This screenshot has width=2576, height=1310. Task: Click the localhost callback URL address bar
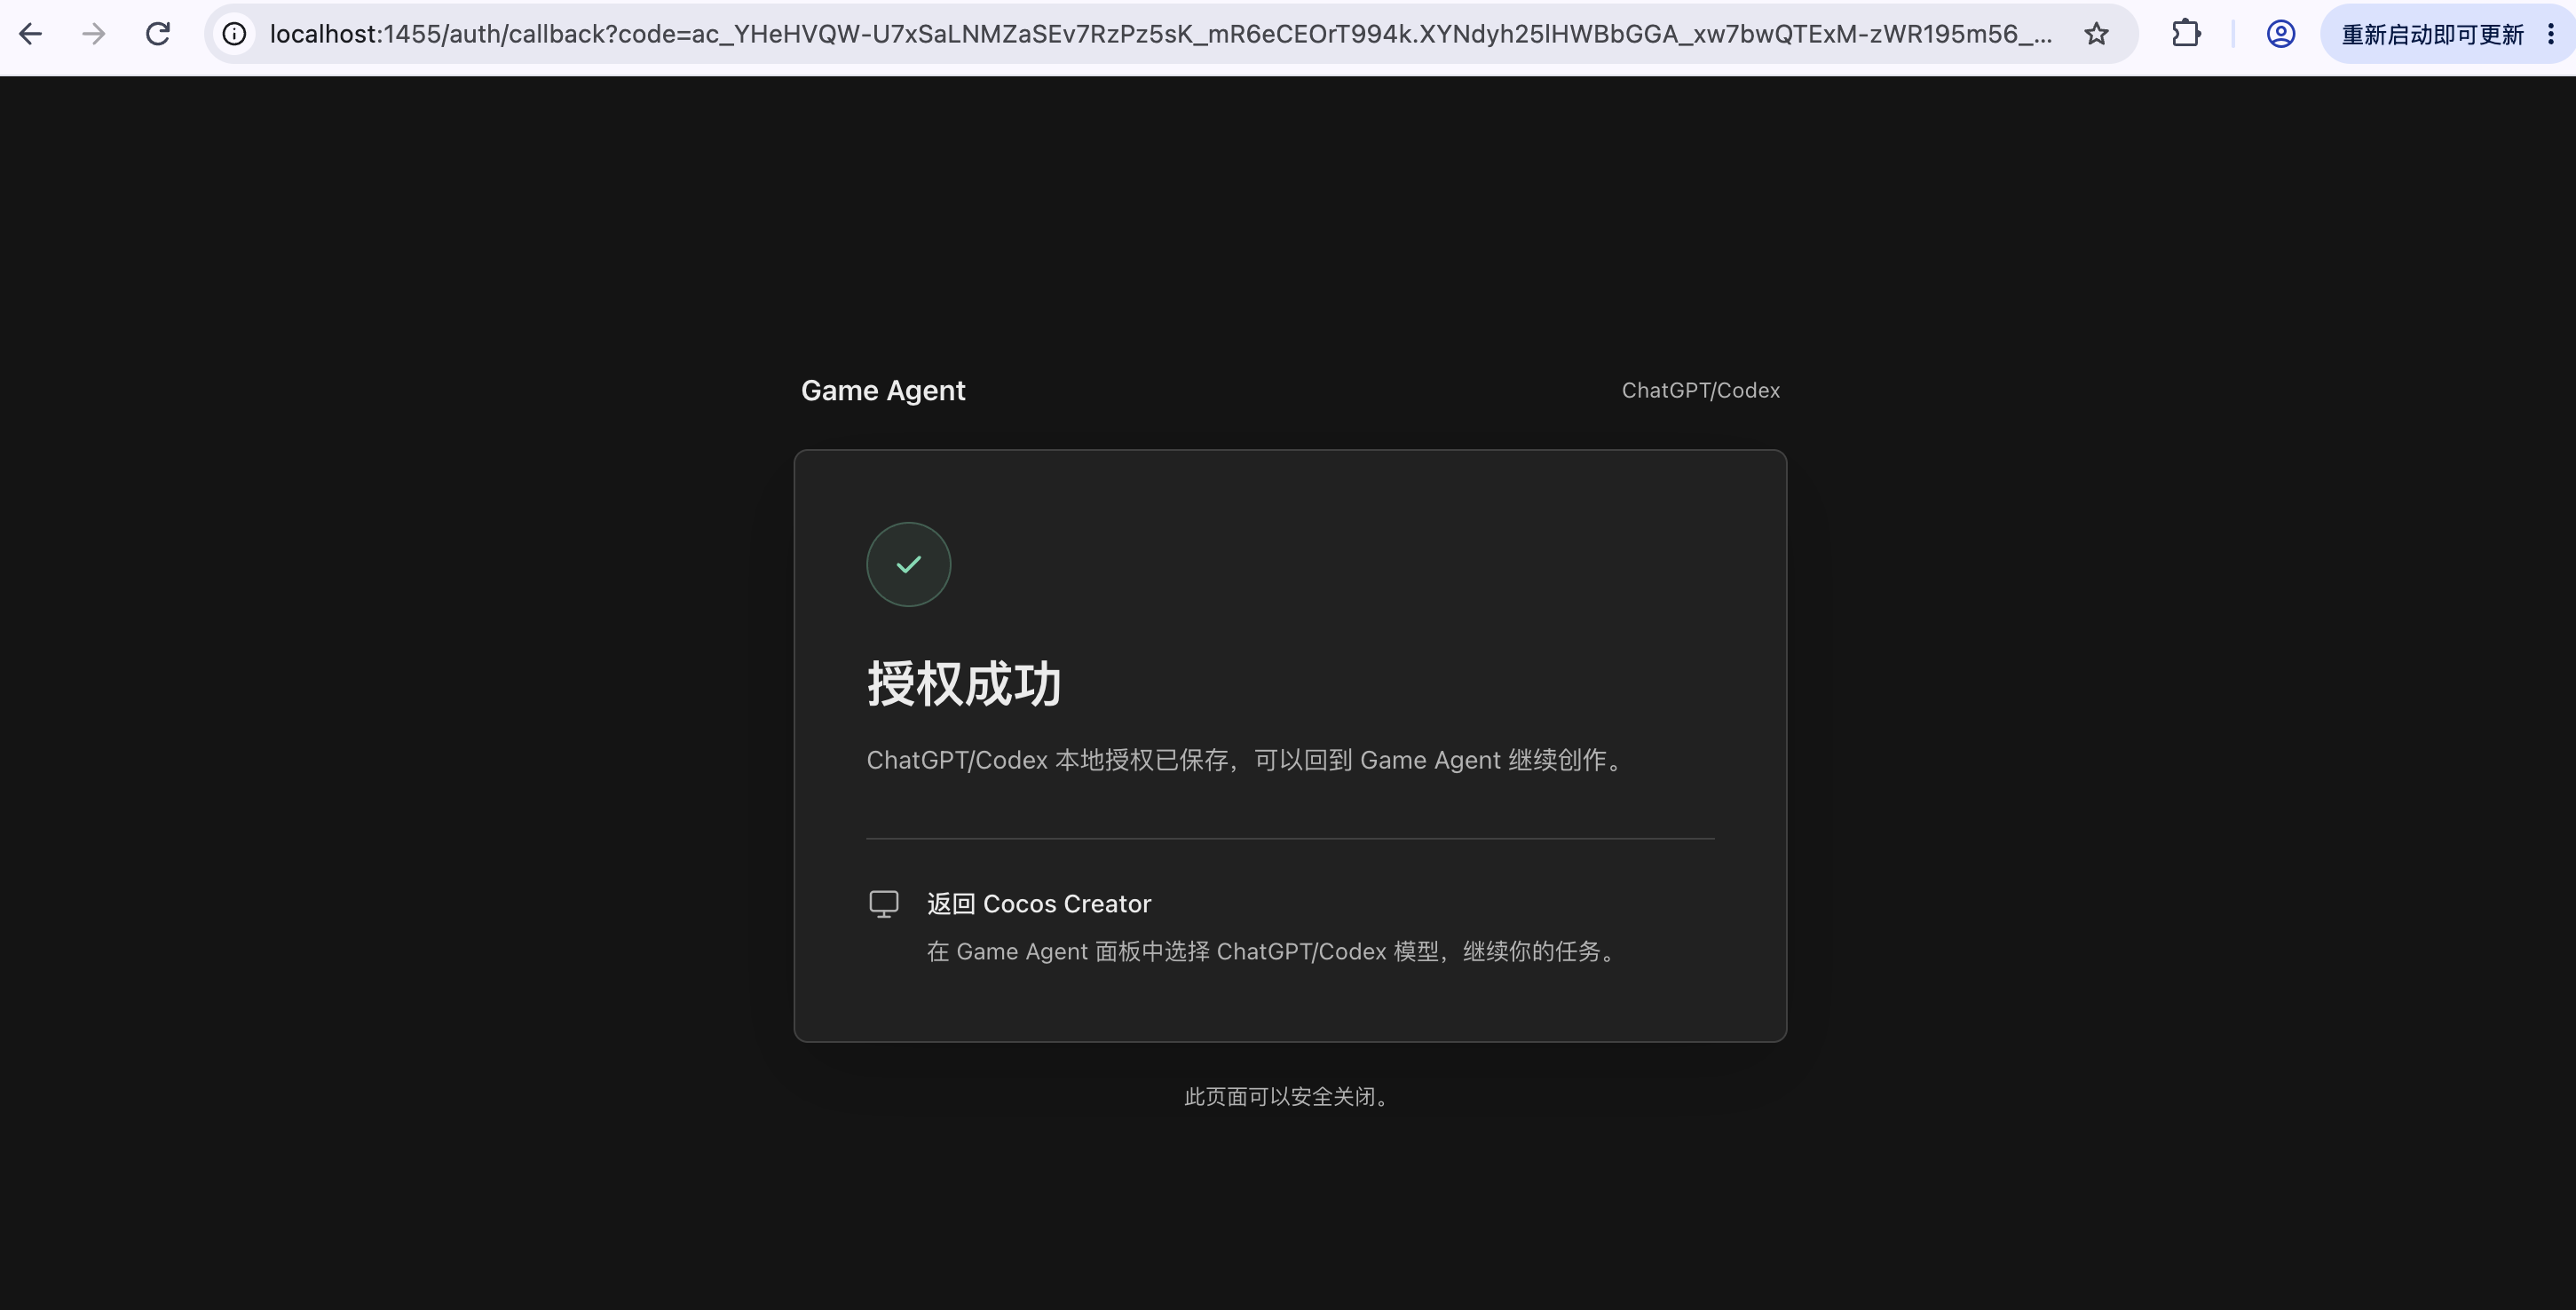coord(1160,34)
